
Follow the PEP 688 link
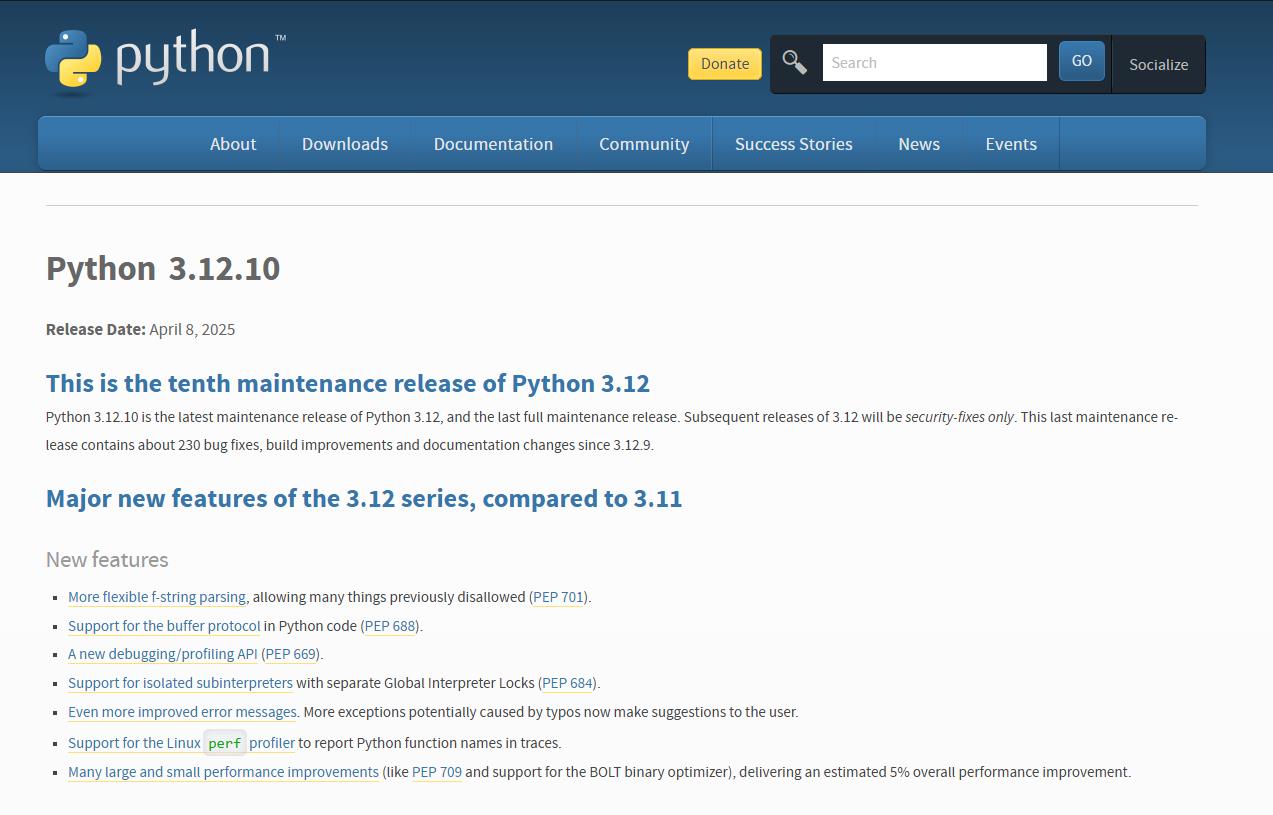click(x=390, y=626)
